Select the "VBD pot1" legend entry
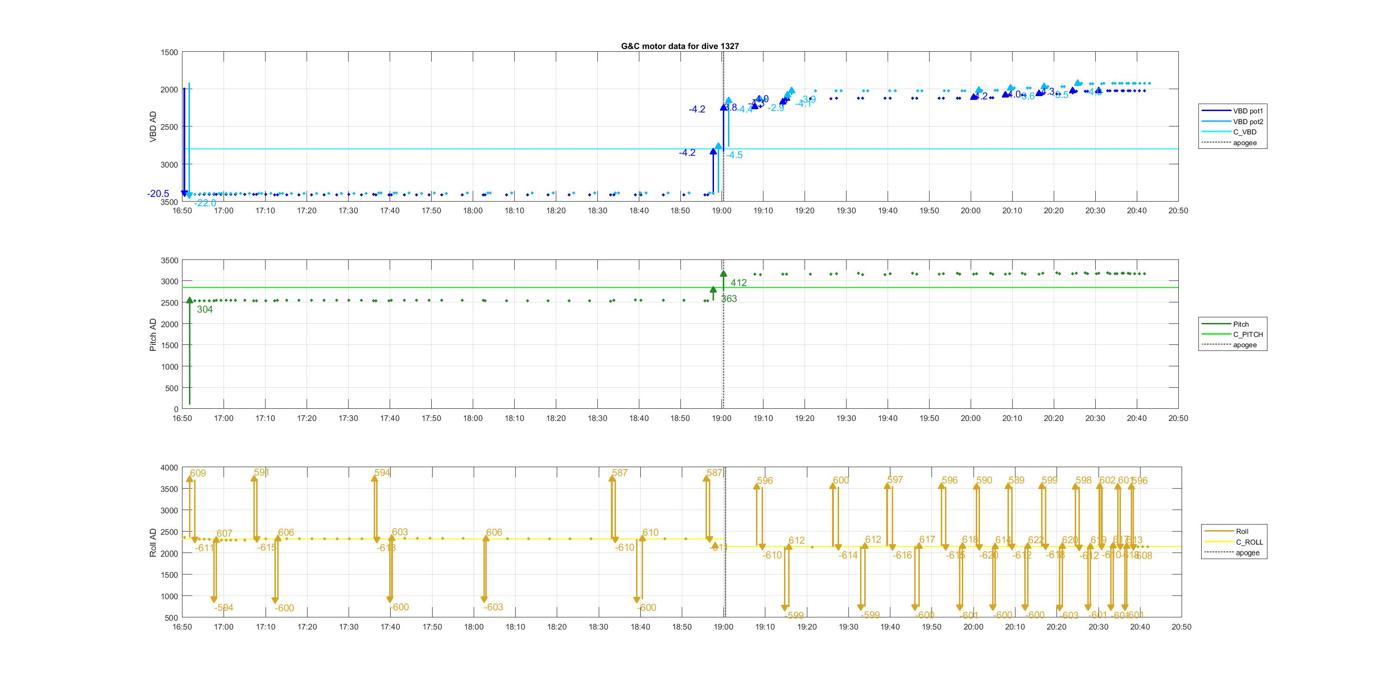 click(x=1235, y=111)
